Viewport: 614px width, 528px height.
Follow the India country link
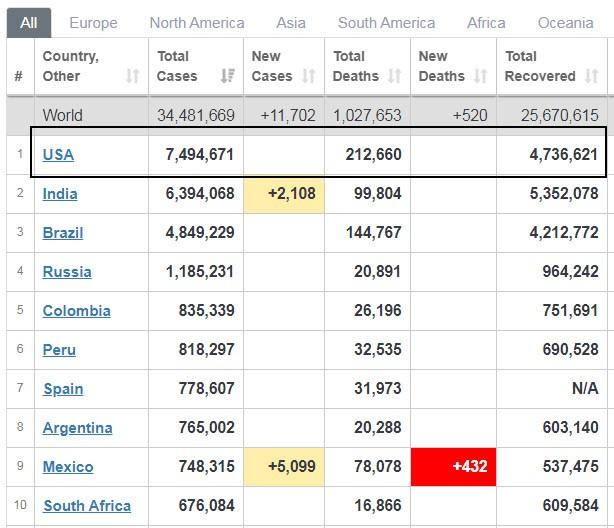(60, 193)
